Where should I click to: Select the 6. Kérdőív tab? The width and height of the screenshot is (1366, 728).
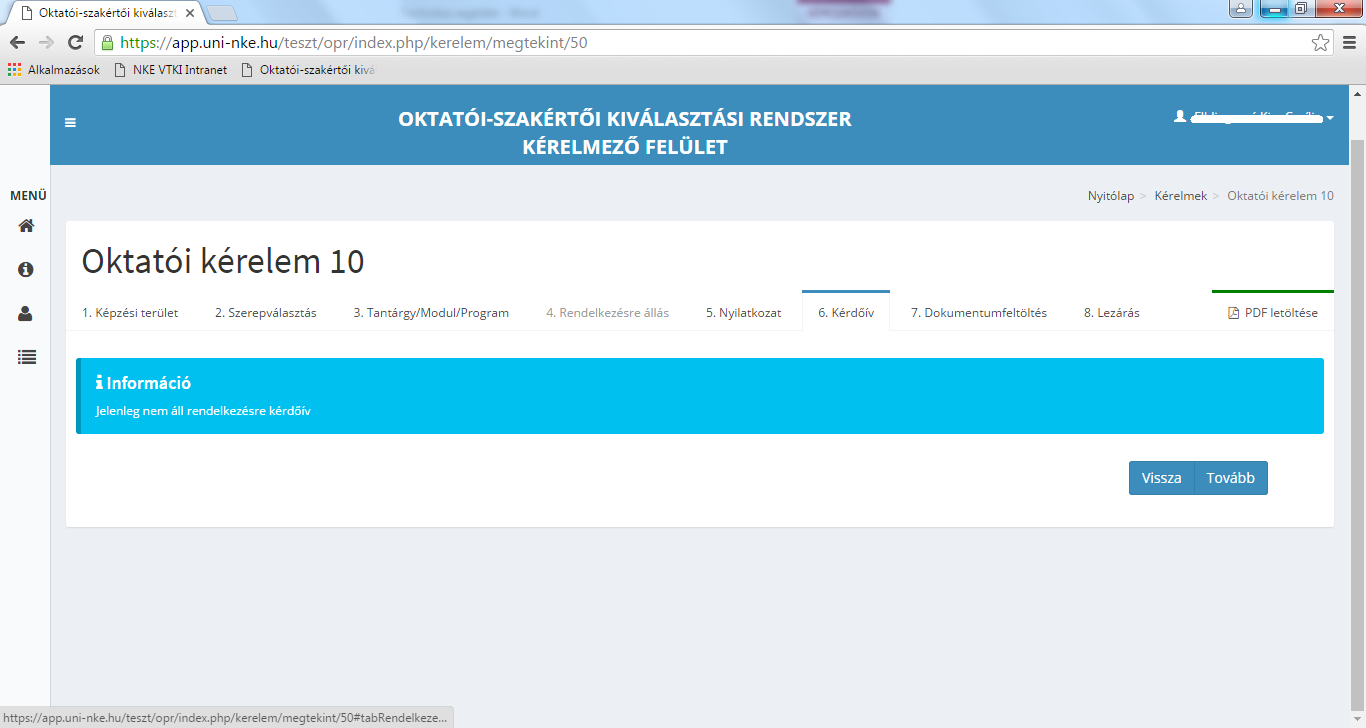[x=846, y=313]
